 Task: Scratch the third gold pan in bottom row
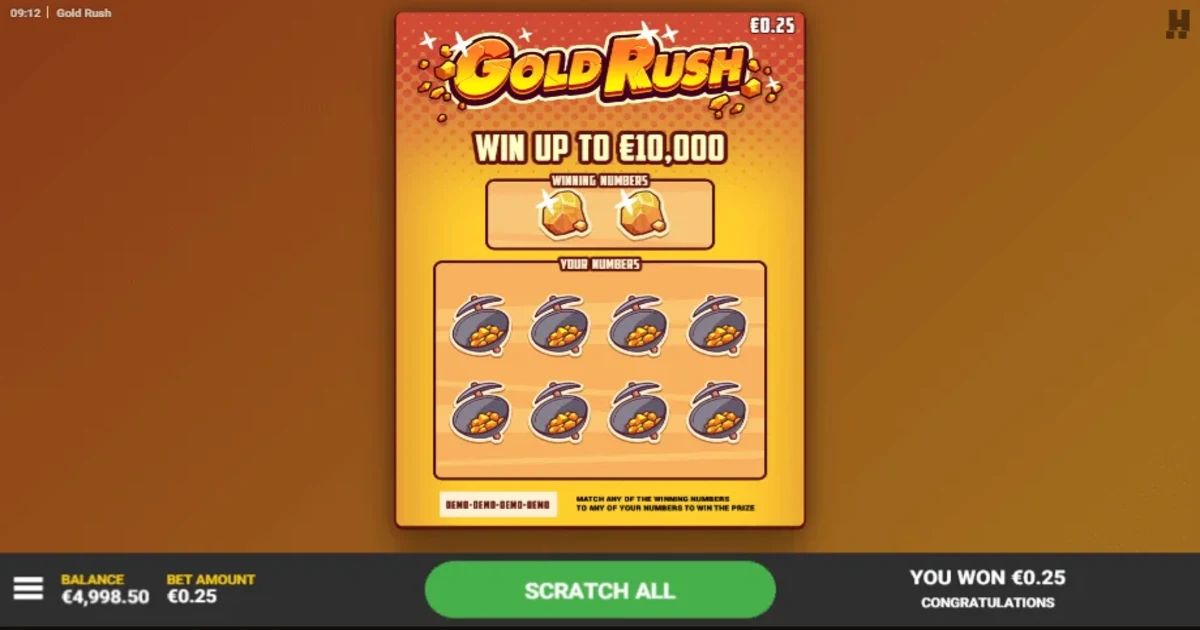click(639, 411)
